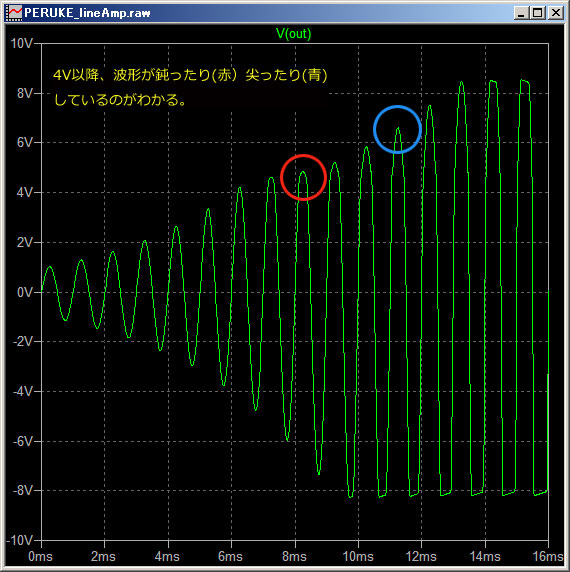The image size is (570, 572).
Task: Click the yellow Japanese annotation text
Action: [x=190, y=87]
